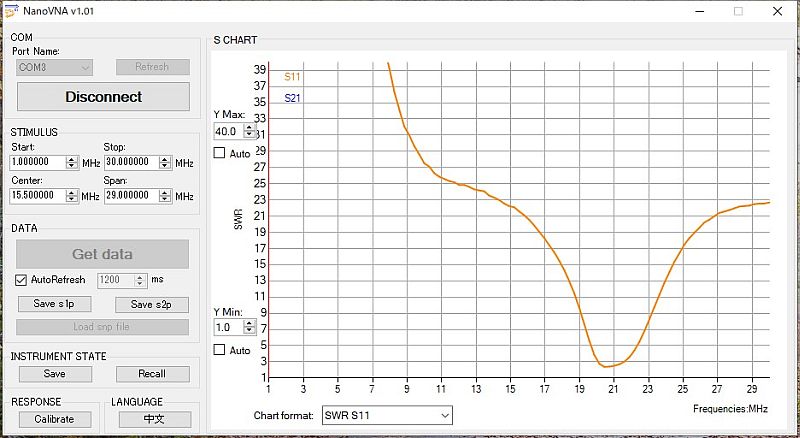Click the Disconnect button
Viewport: 800px width, 438px height.
coord(103,97)
